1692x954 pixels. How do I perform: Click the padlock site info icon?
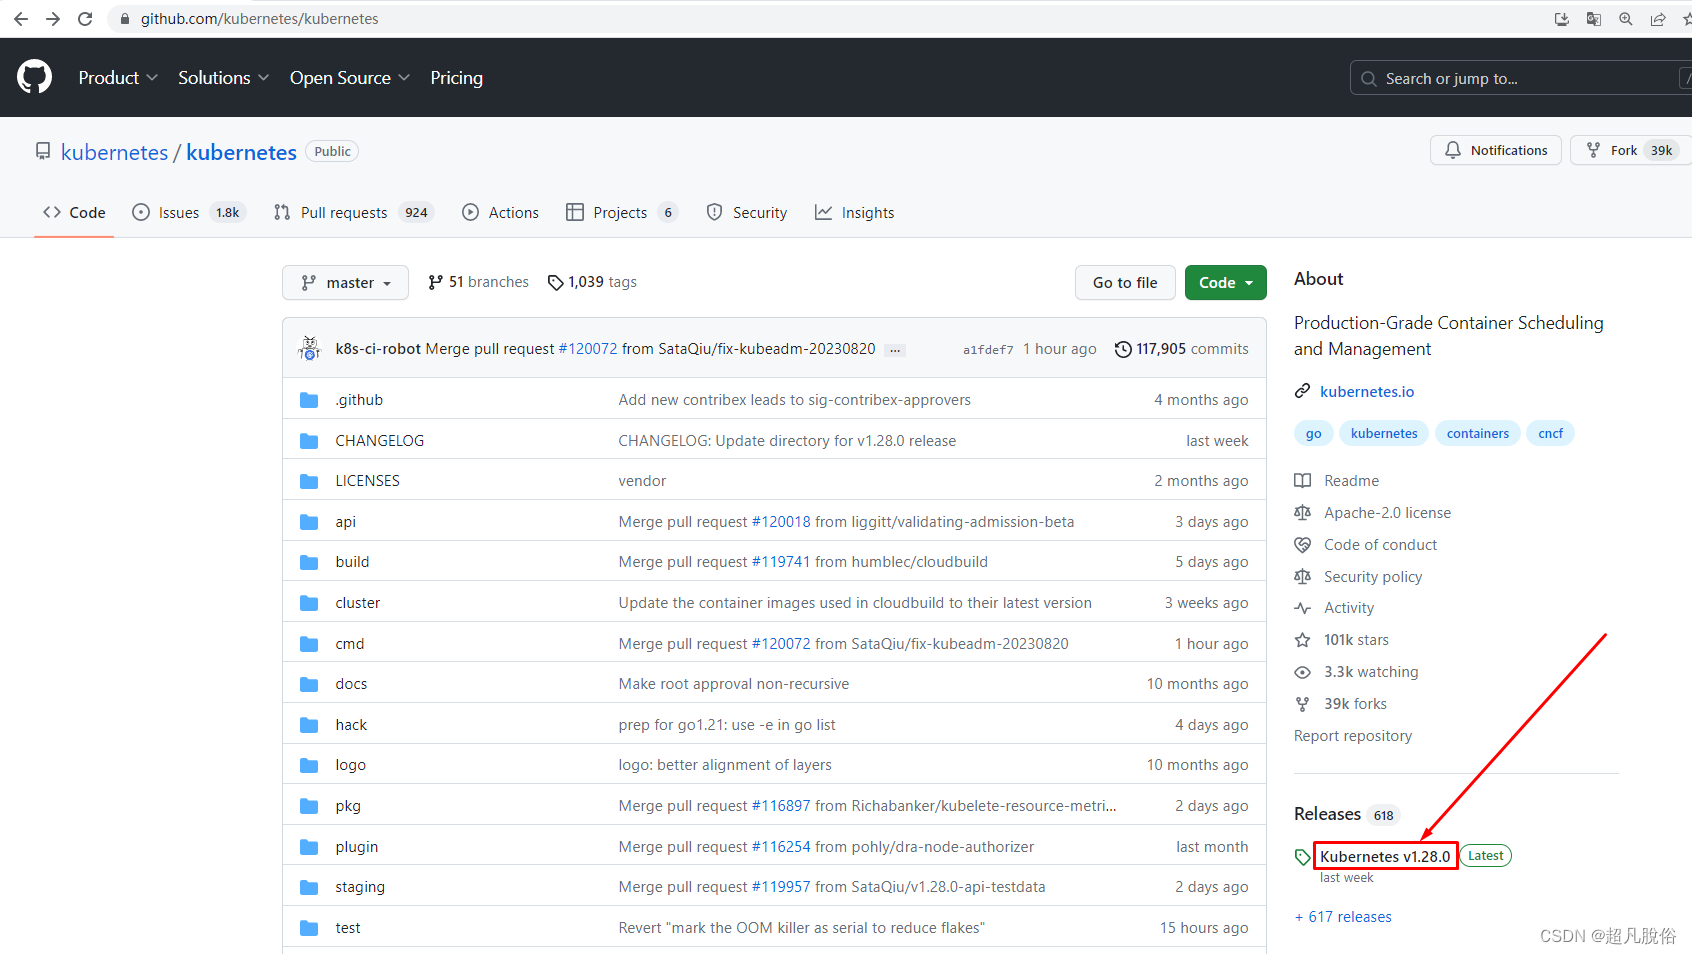[x=125, y=19]
